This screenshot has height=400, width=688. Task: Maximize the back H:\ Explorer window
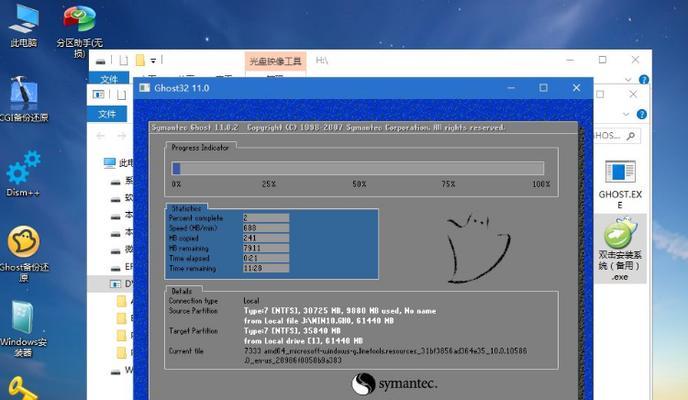coord(602,60)
